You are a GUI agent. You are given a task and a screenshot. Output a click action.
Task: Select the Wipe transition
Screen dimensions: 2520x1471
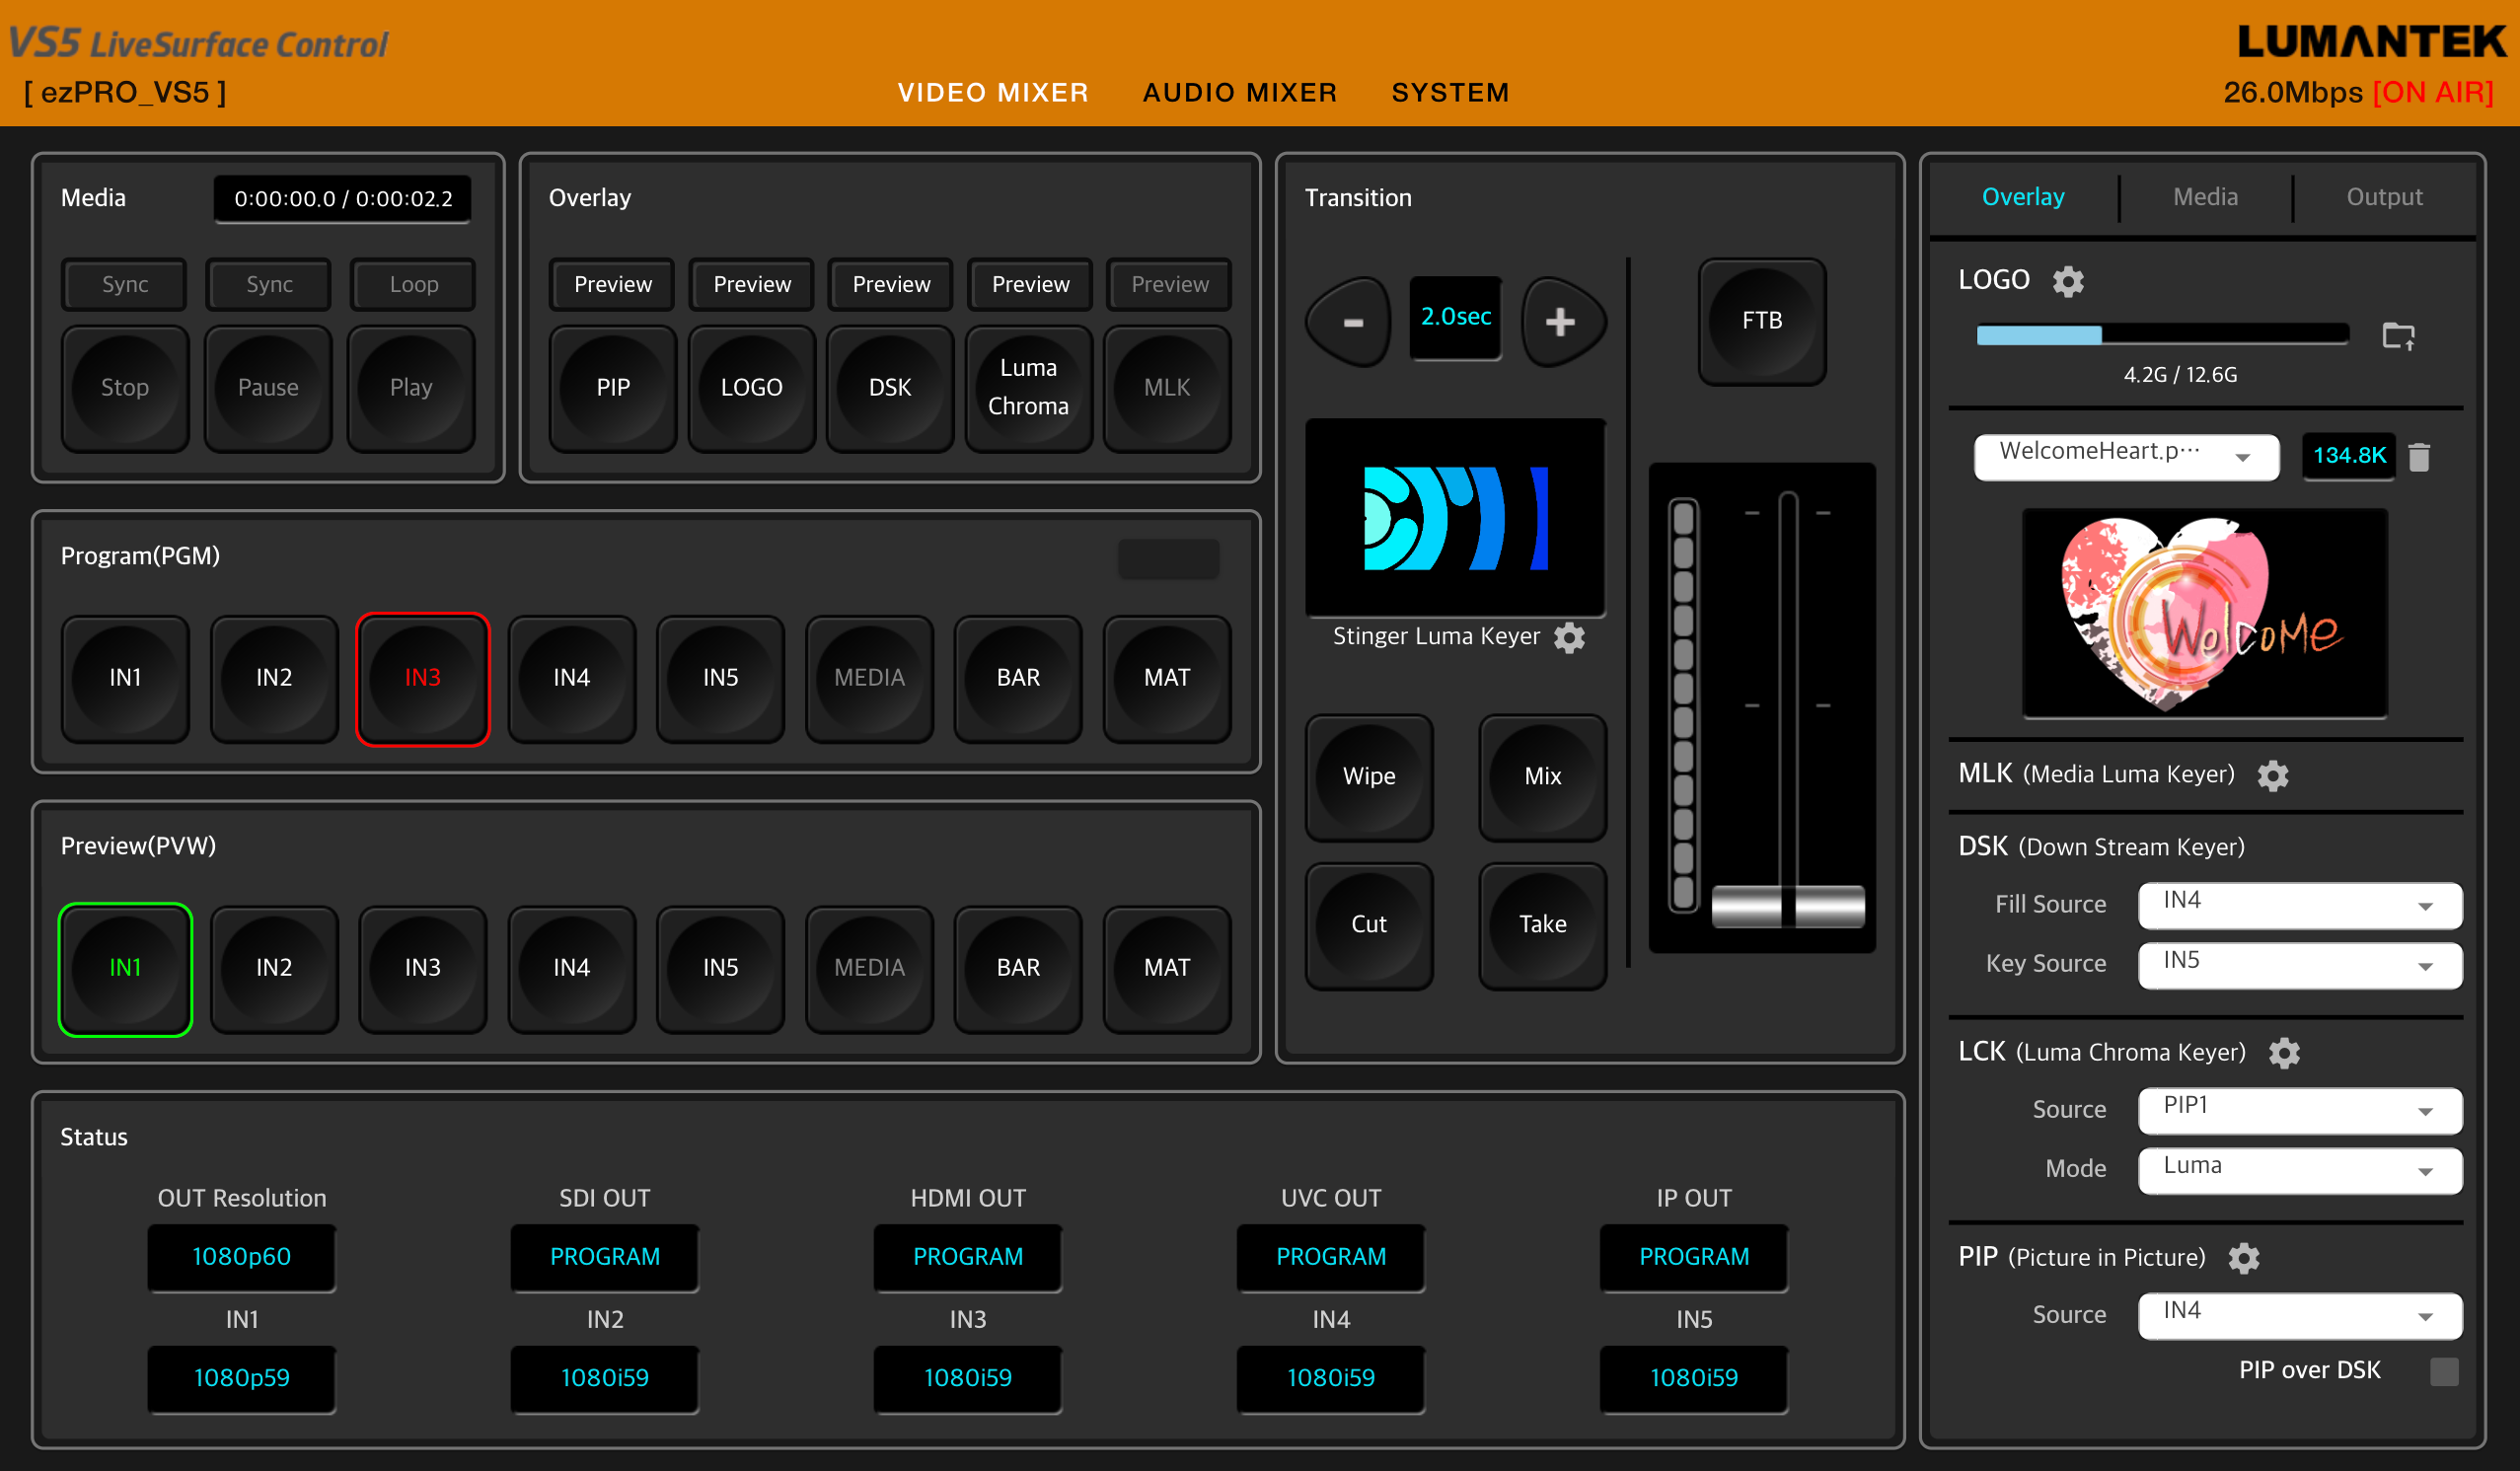(x=1369, y=777)
